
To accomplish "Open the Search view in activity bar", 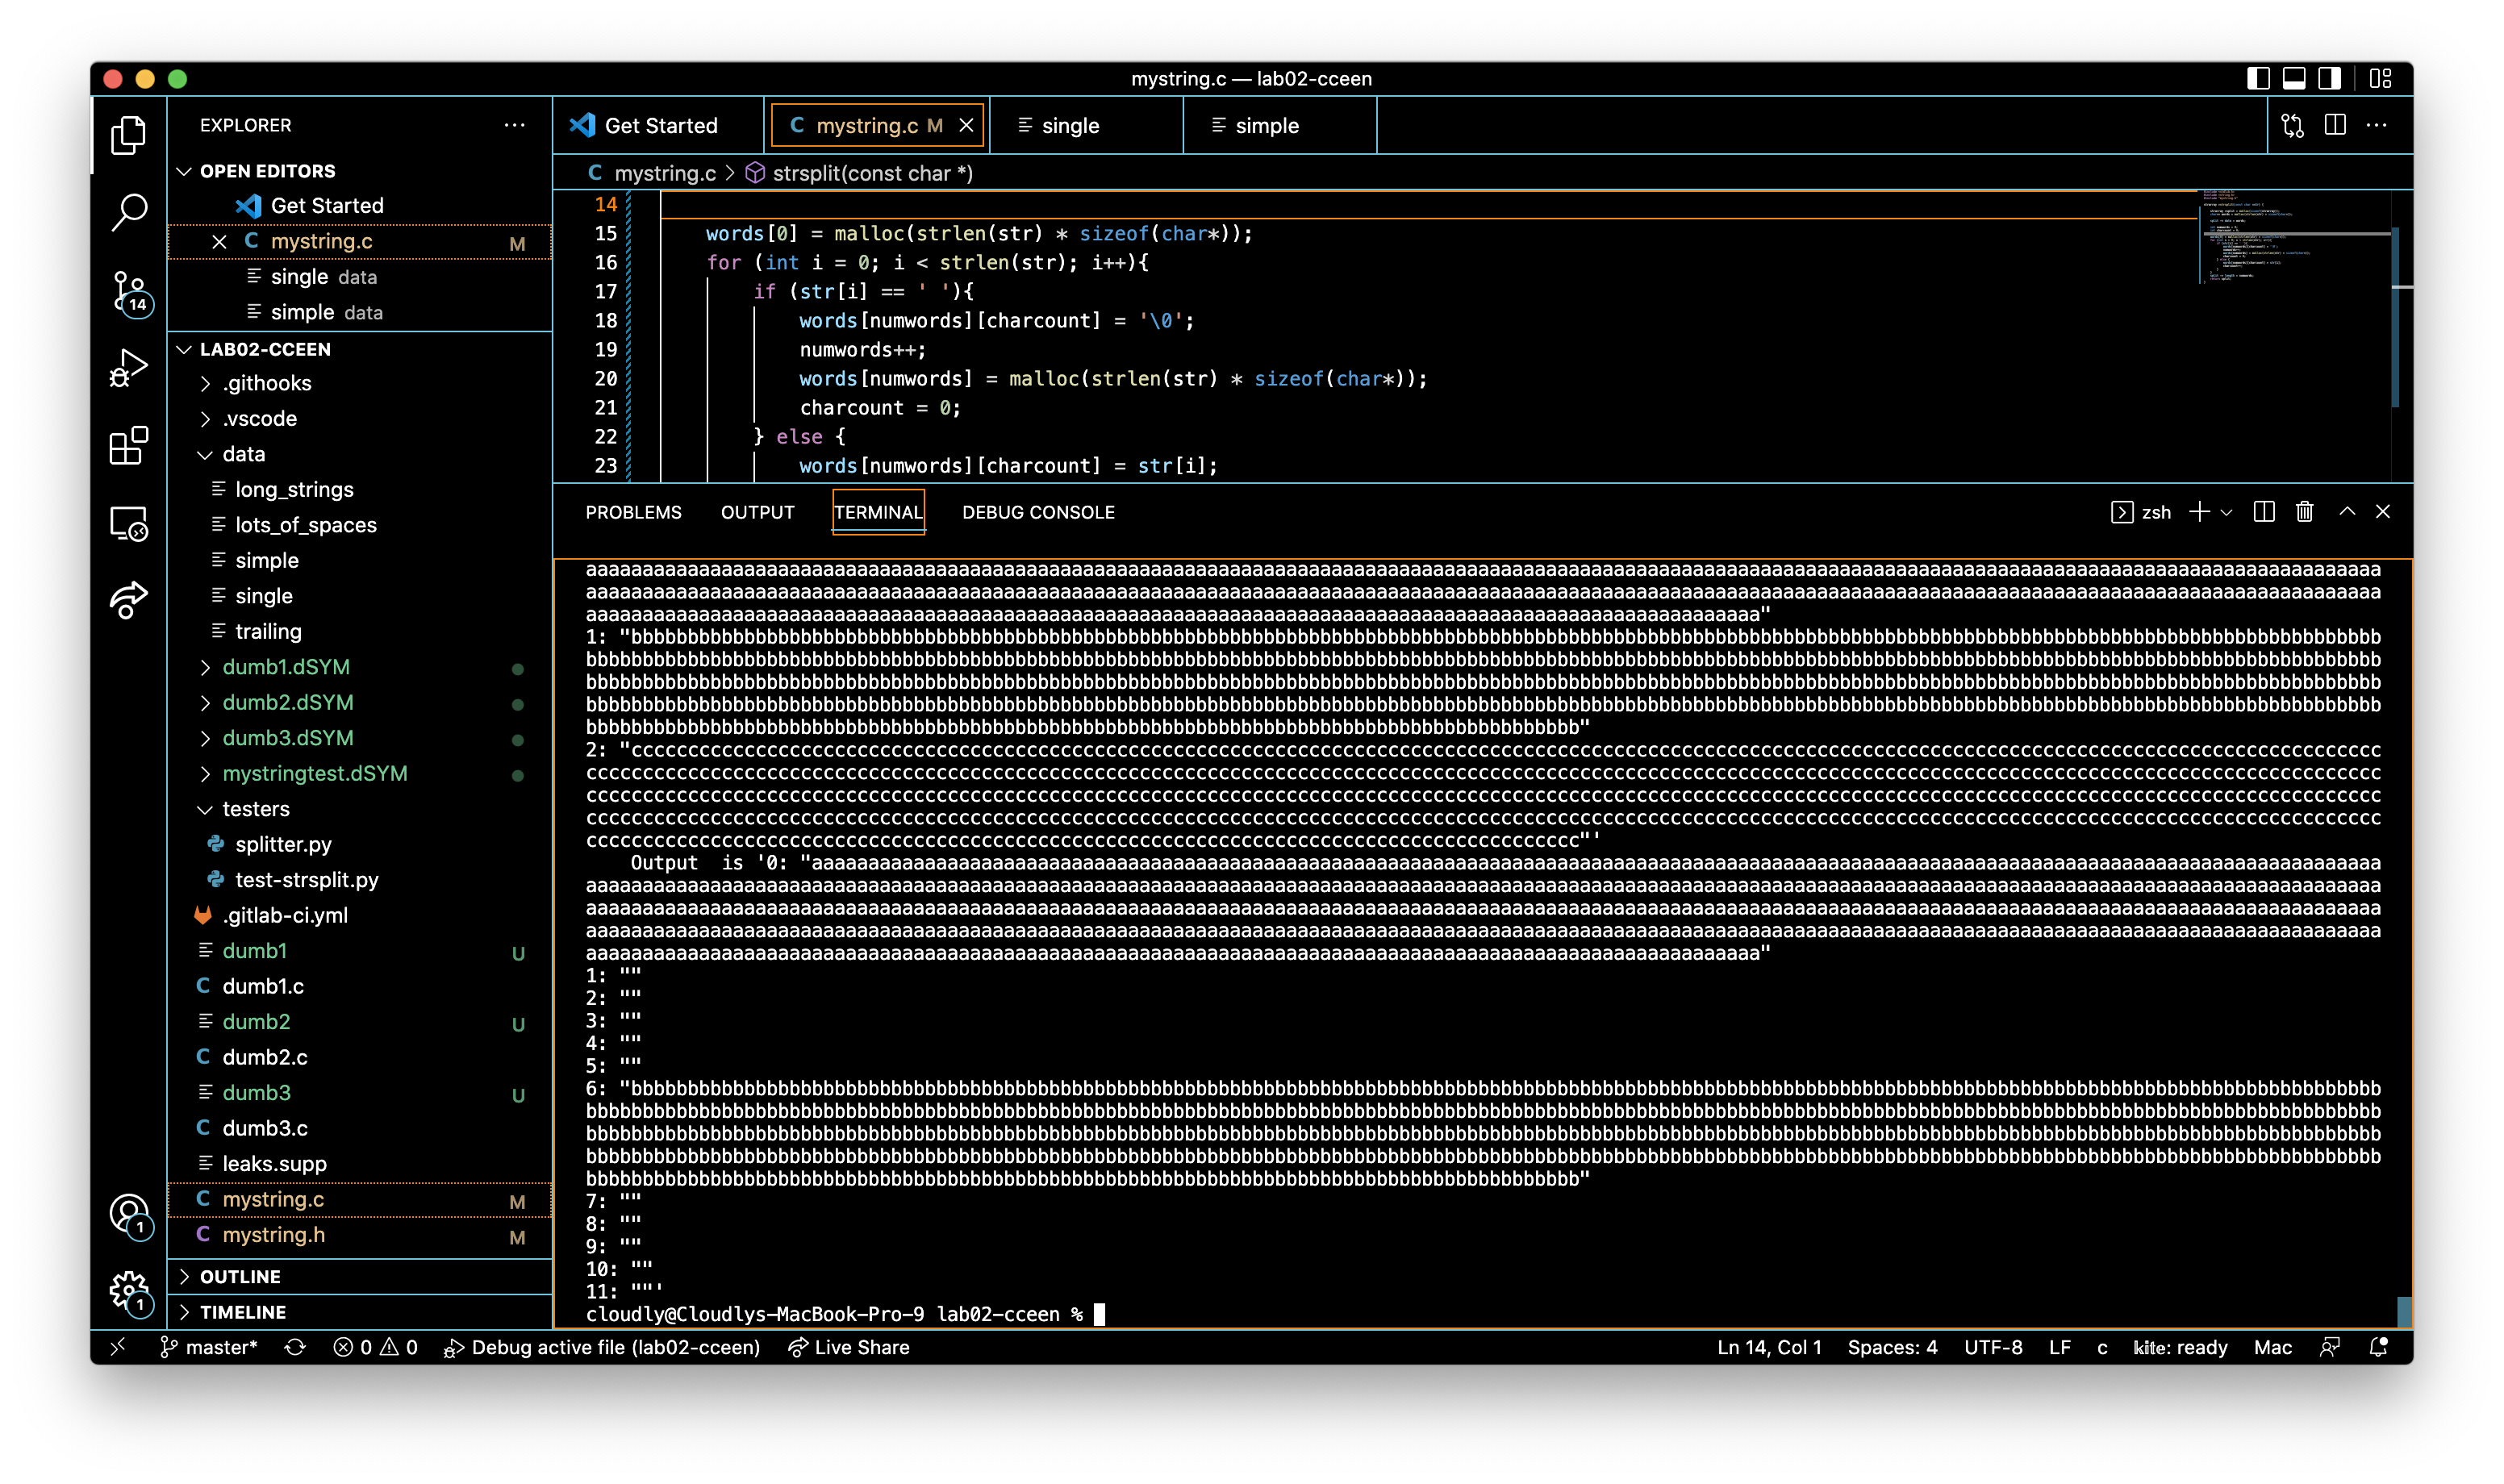I will [129, 211].
